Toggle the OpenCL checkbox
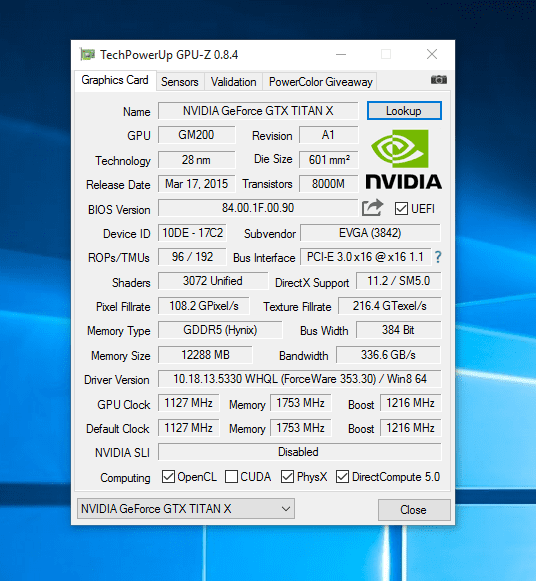 [168, 477]
